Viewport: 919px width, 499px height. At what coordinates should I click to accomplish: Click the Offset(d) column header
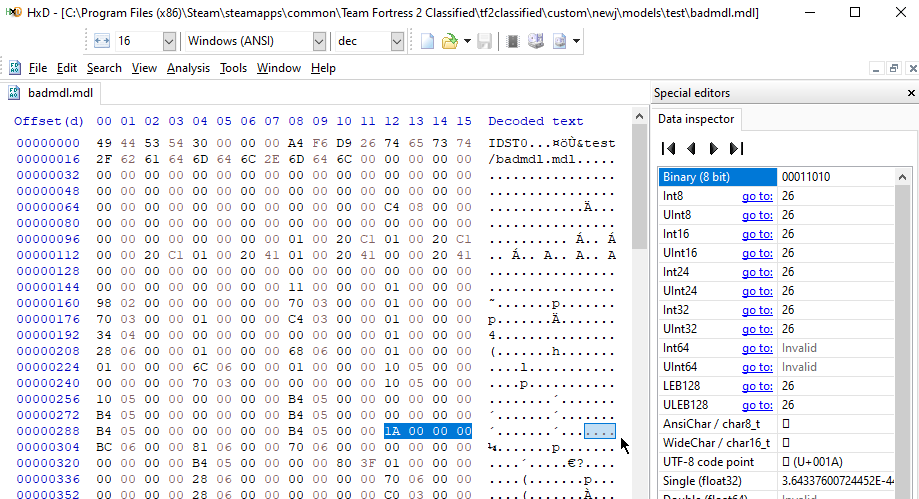[x=49, y=121]
